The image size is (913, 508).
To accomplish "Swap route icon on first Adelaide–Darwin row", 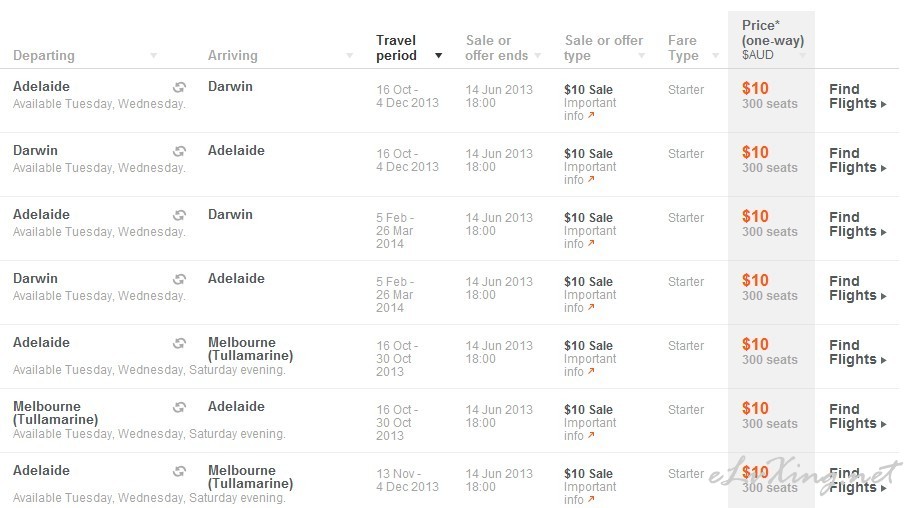I will point(179,87).
